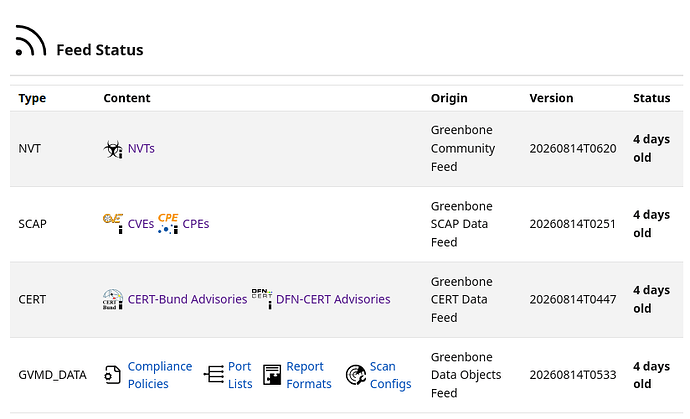Select the CERT type cell
Image resolution: width=690 pixels, height=419 pixels.
pyautogui.click(x=32, y=299)
